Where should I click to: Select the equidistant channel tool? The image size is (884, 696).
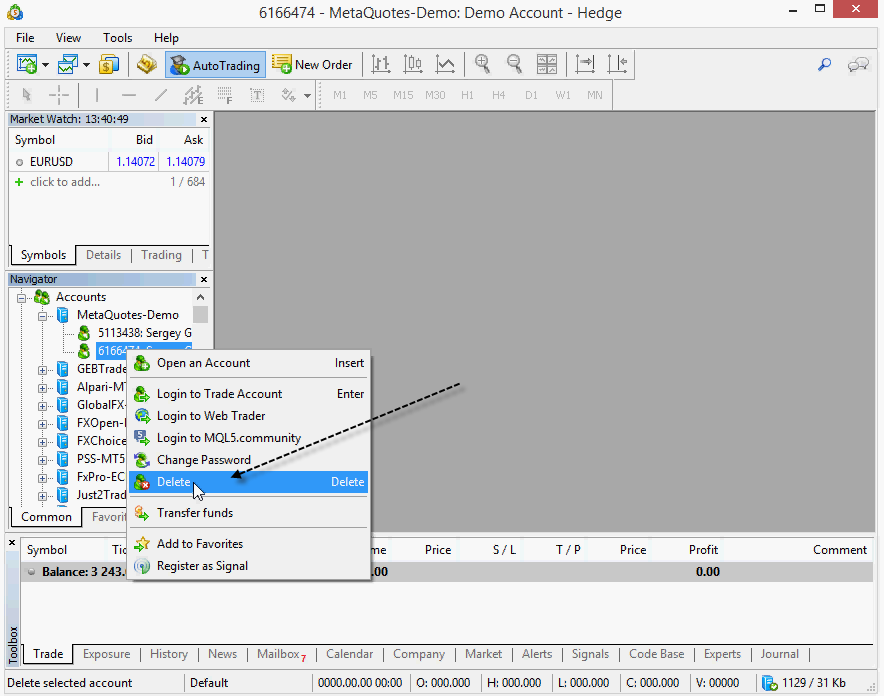193,95
